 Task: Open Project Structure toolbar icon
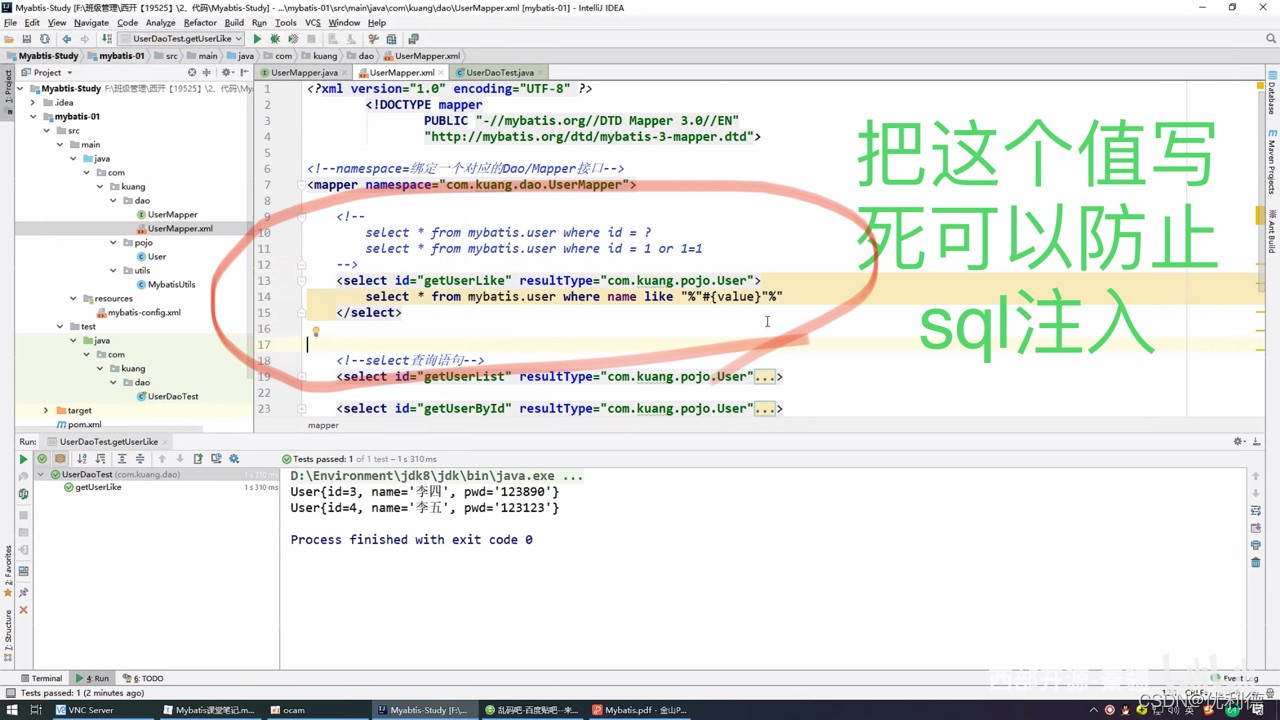[391, 39]
